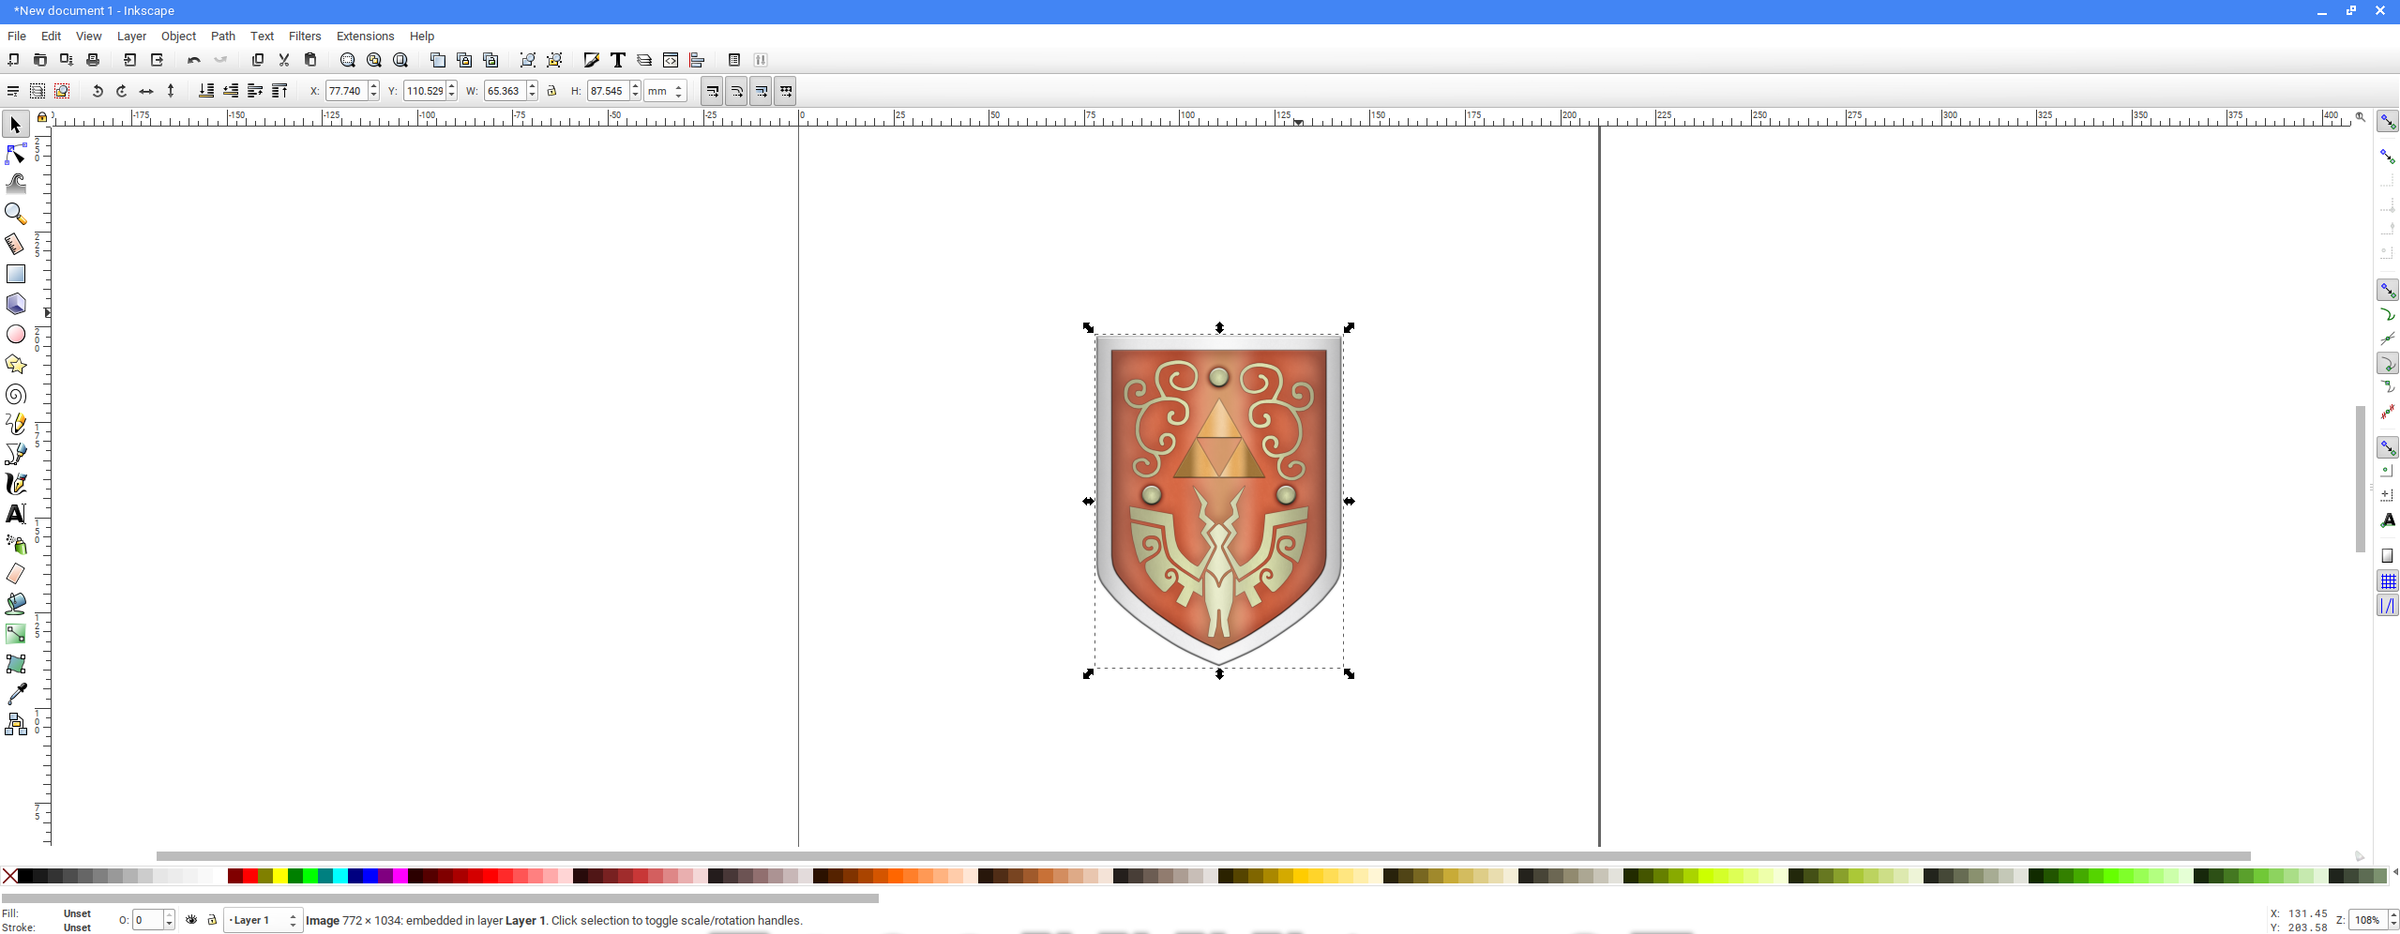Toggle width/height lock ratio
2400x934 pixels.
point(552,91)
